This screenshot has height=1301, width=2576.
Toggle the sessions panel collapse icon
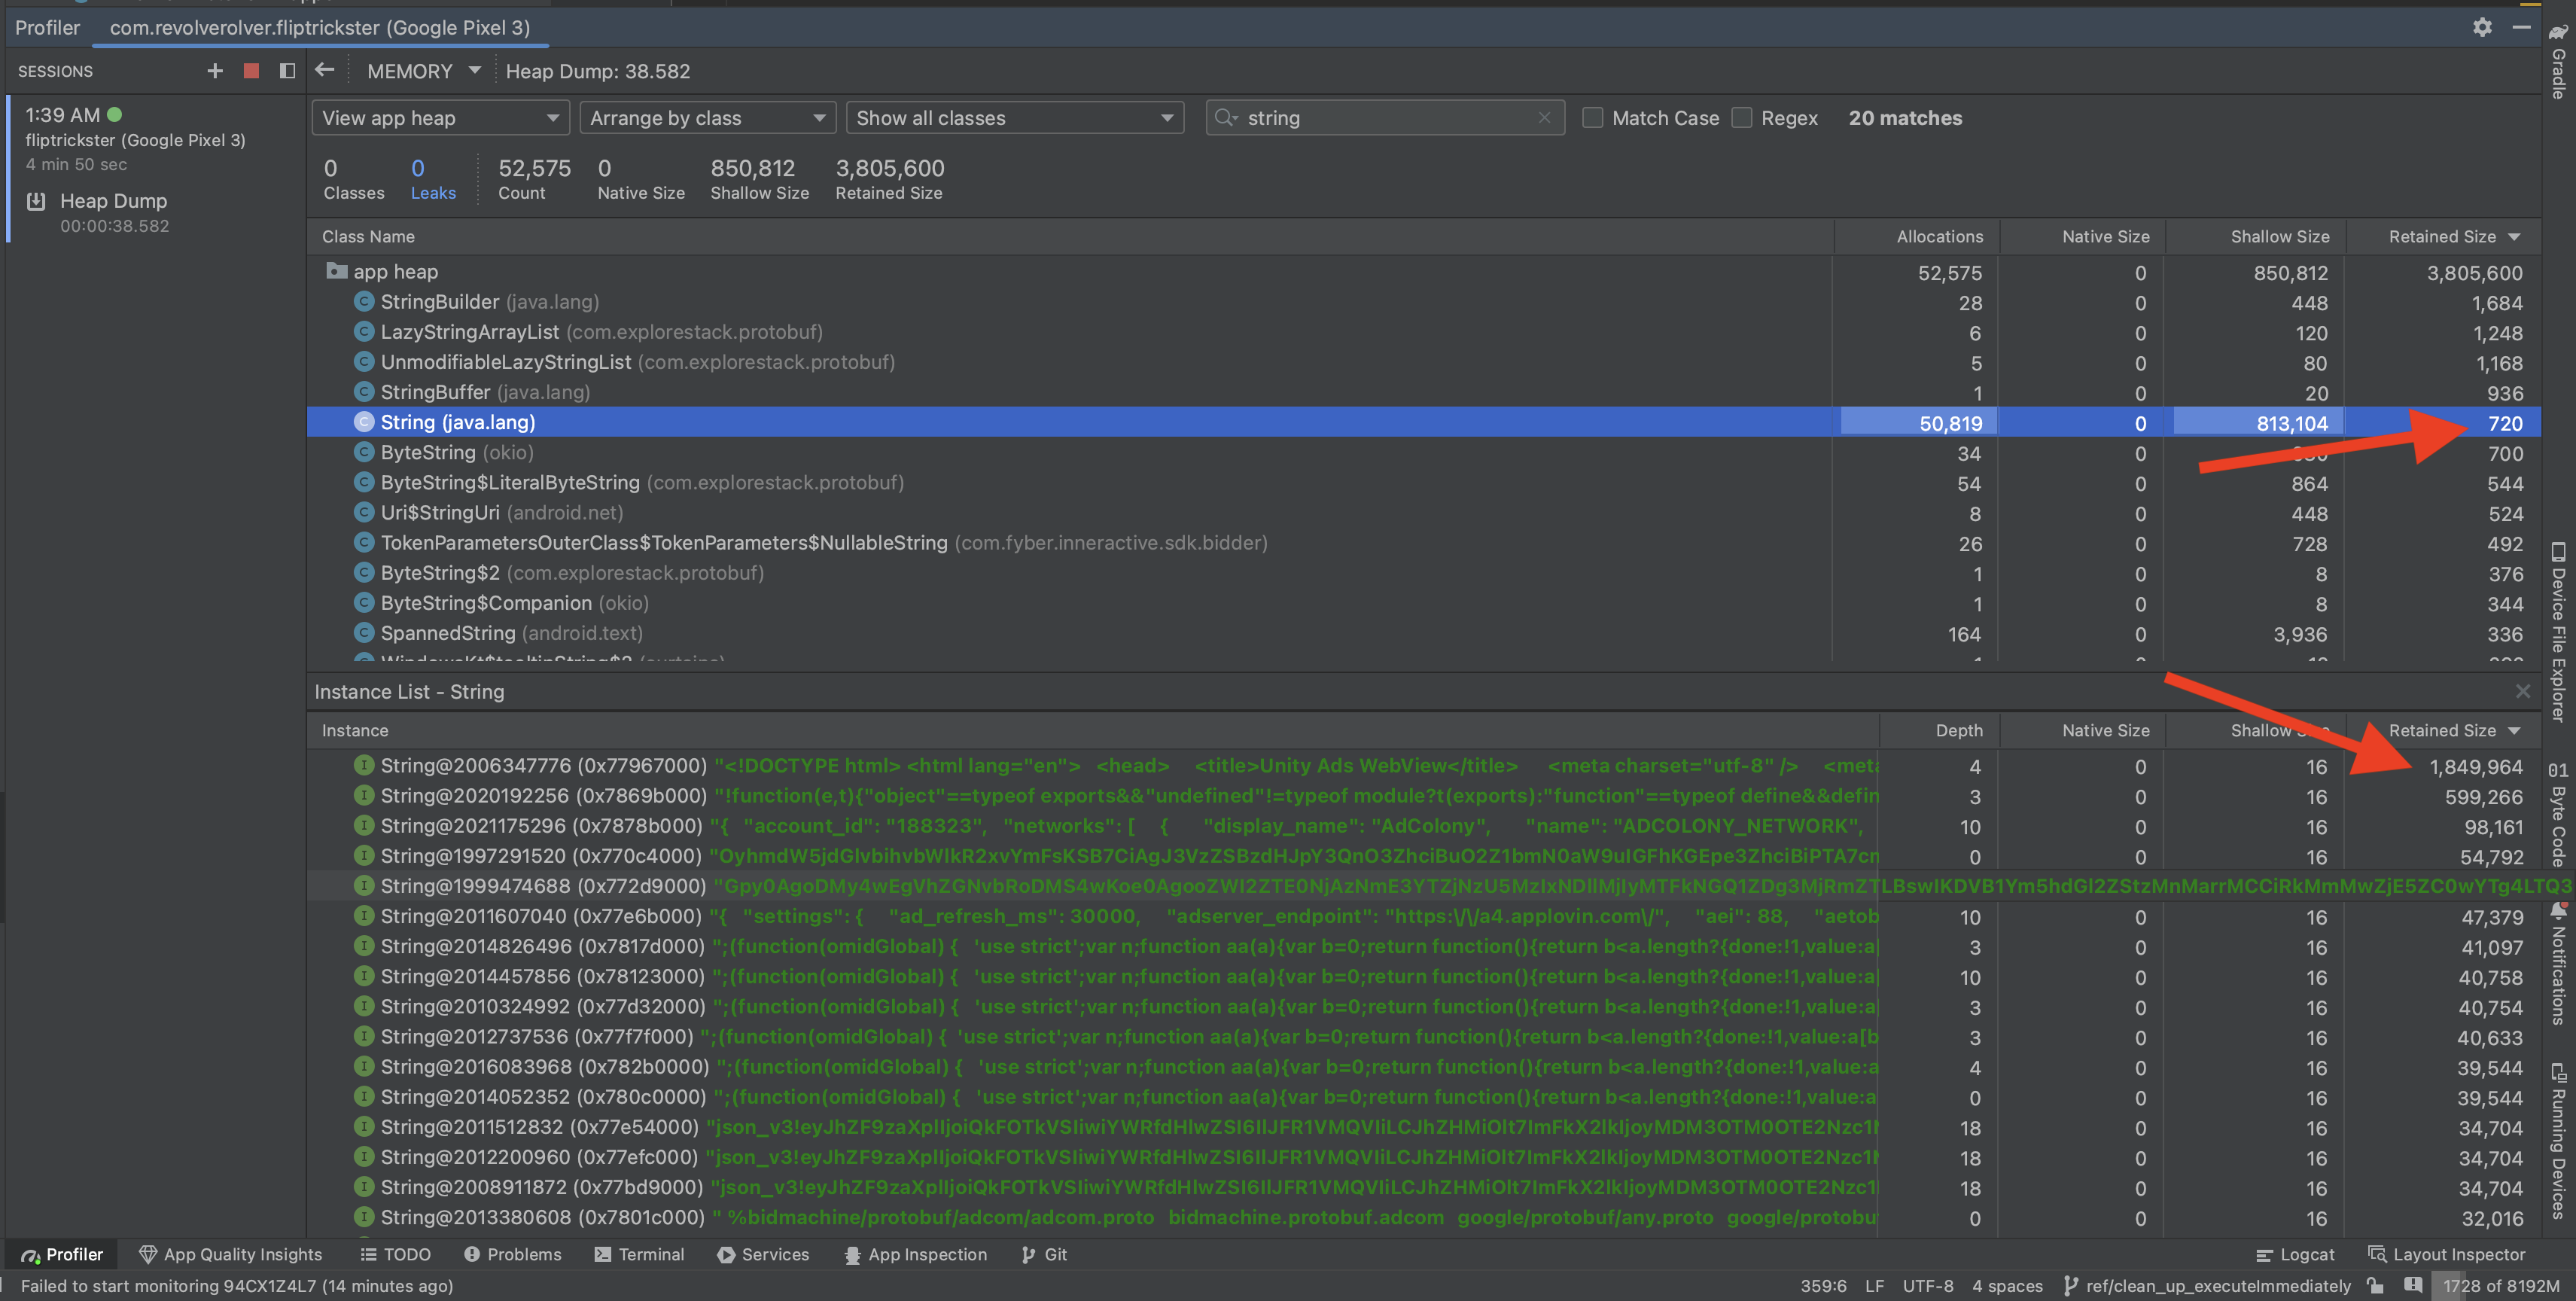(x=287, y=71)
